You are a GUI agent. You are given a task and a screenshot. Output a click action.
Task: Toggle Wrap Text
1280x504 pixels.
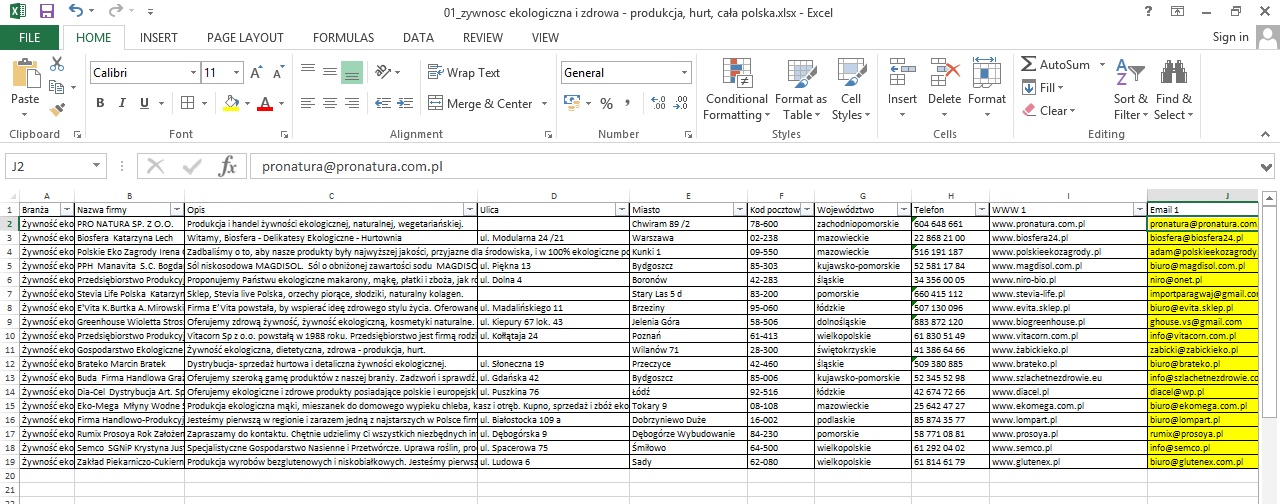tap(463, 73)
